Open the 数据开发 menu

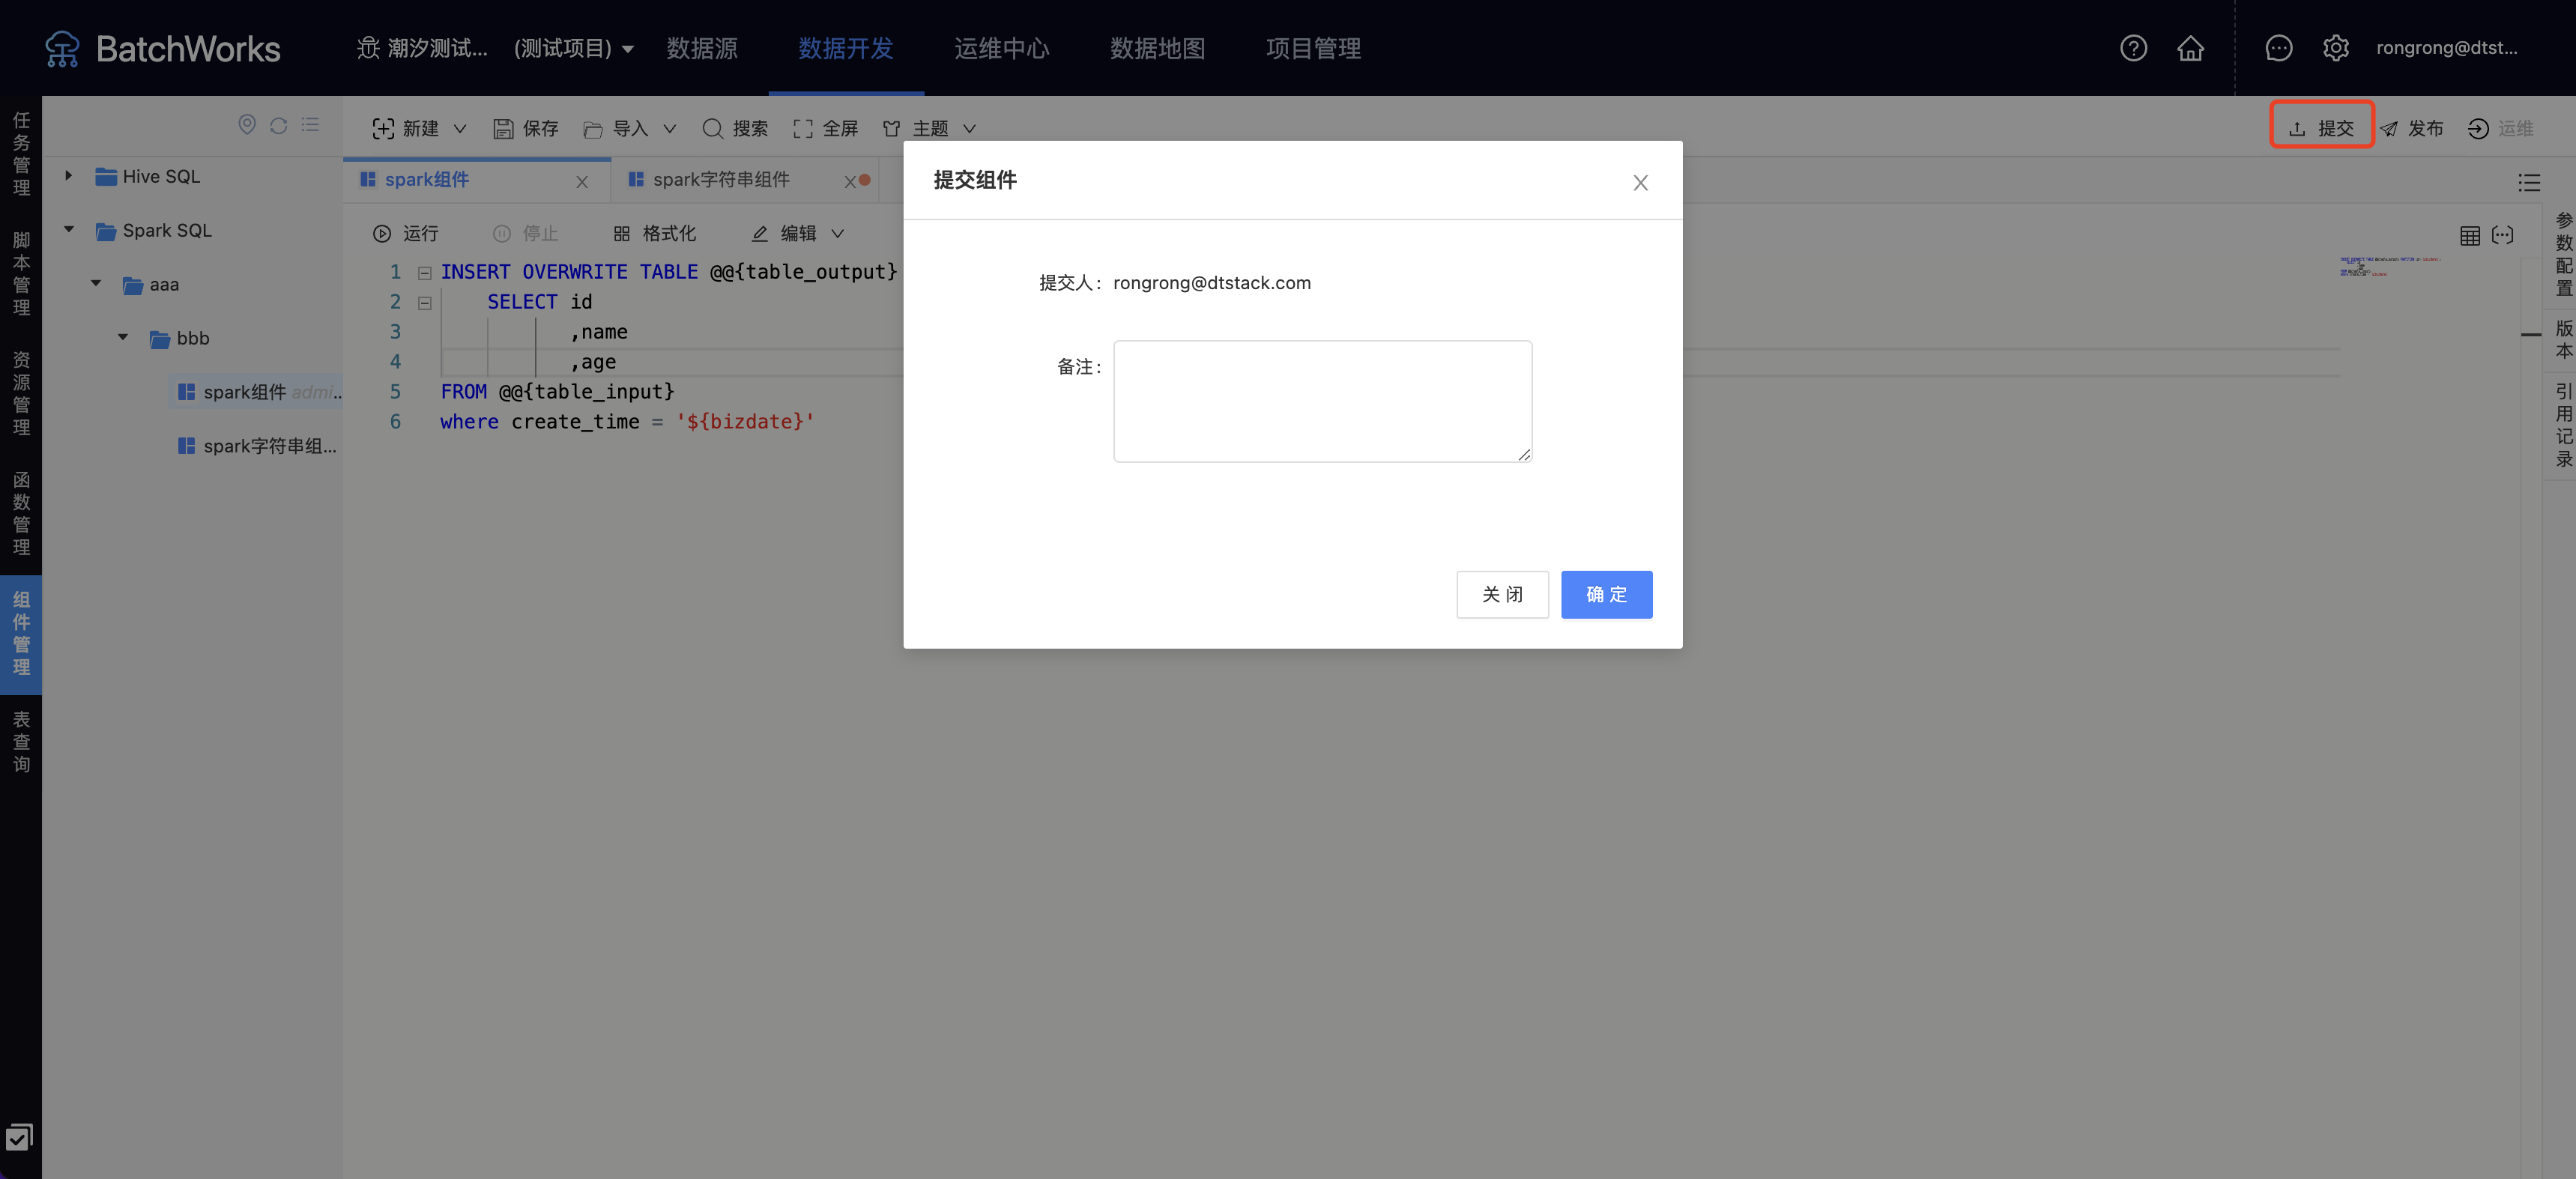pos(845,48)
